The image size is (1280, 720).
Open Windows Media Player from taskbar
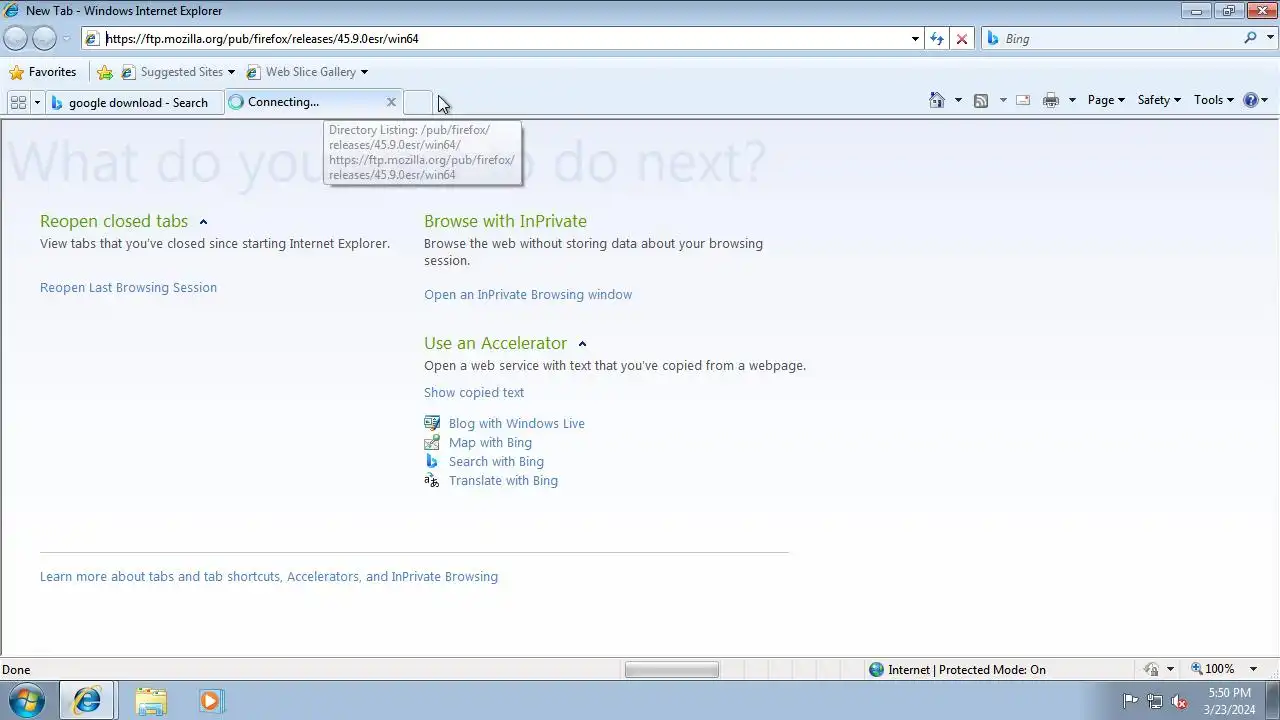210,701
